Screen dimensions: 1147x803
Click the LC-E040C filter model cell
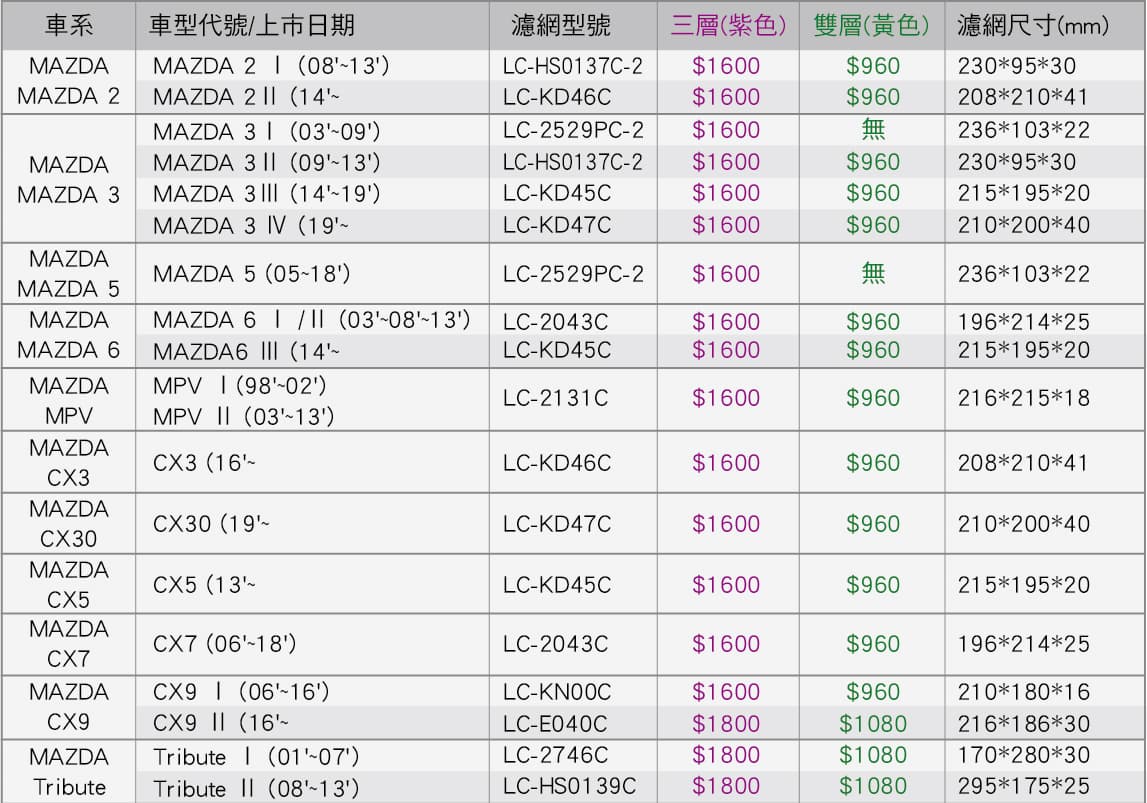(x=554, y=724)
